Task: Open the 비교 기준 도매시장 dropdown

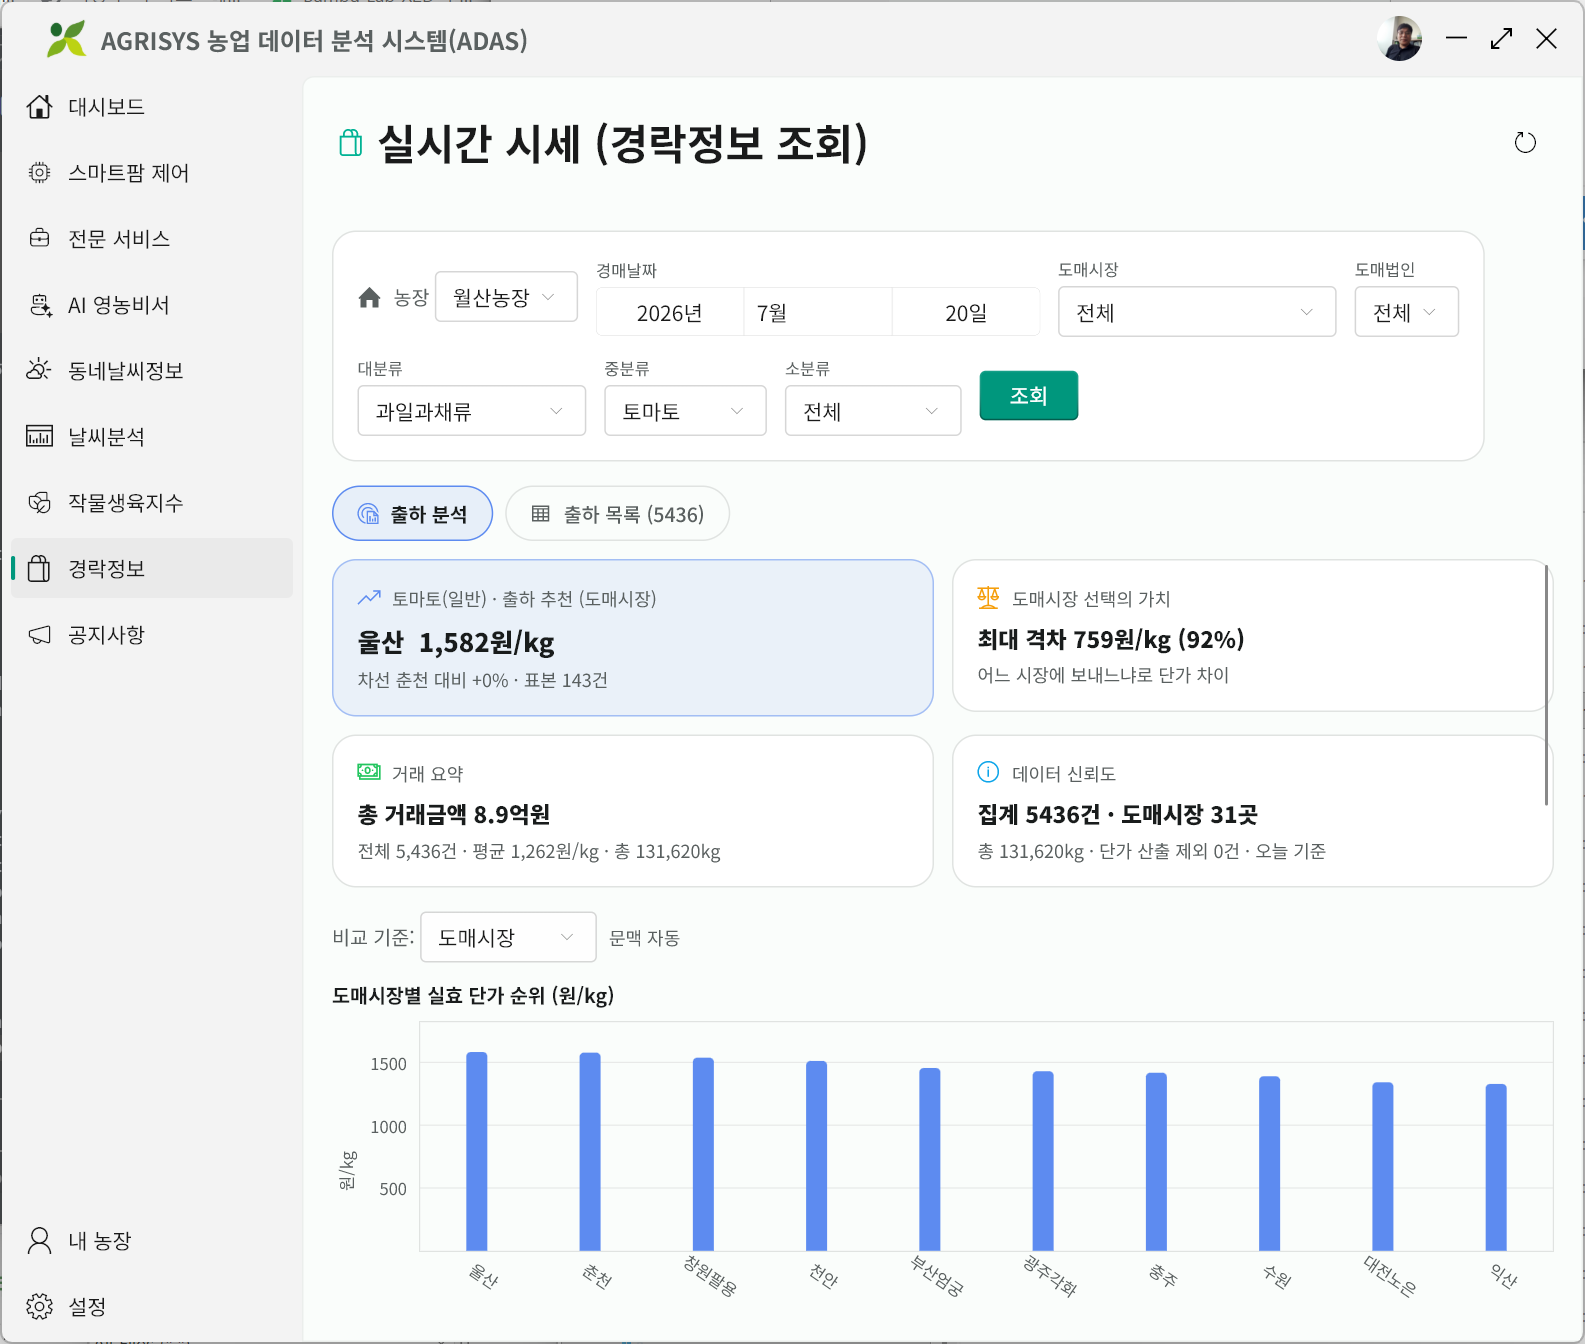Action: (508, 937)
